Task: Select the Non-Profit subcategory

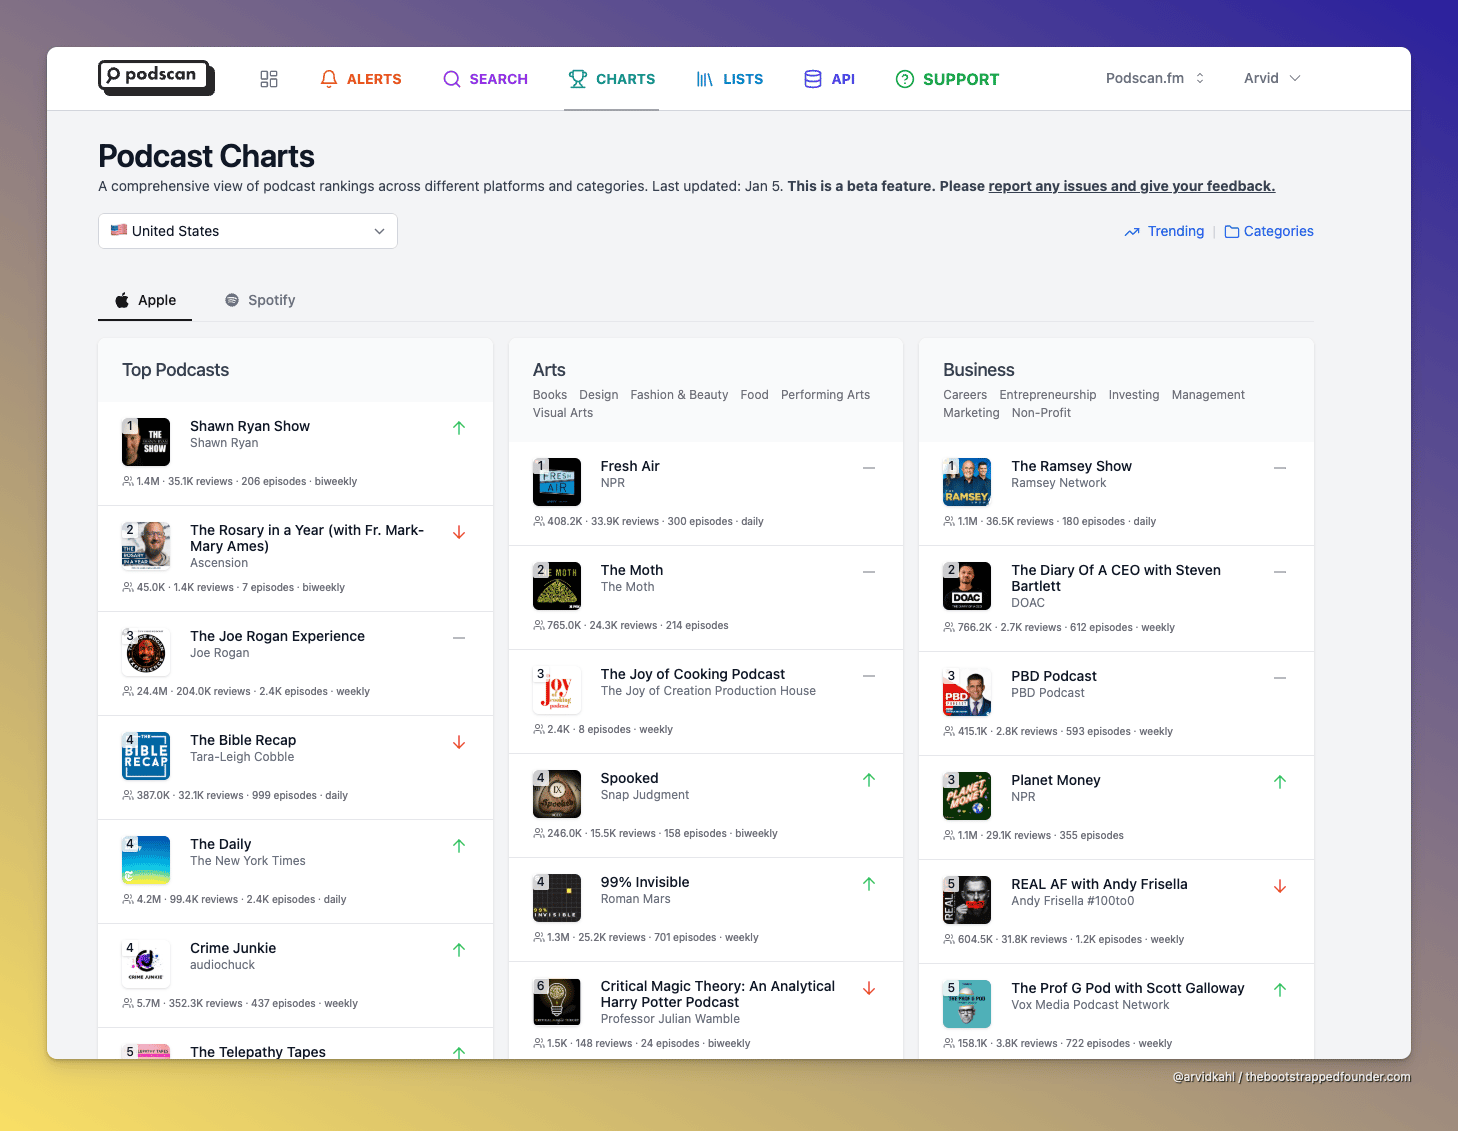Action: pos(1041,413)
